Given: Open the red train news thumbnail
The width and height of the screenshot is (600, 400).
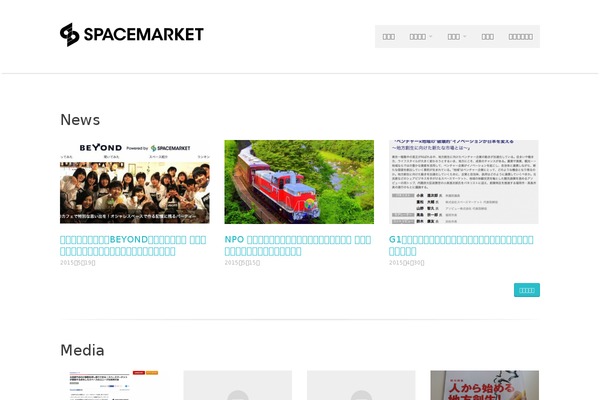Looking at the screenshot, I should click(299, 182).
